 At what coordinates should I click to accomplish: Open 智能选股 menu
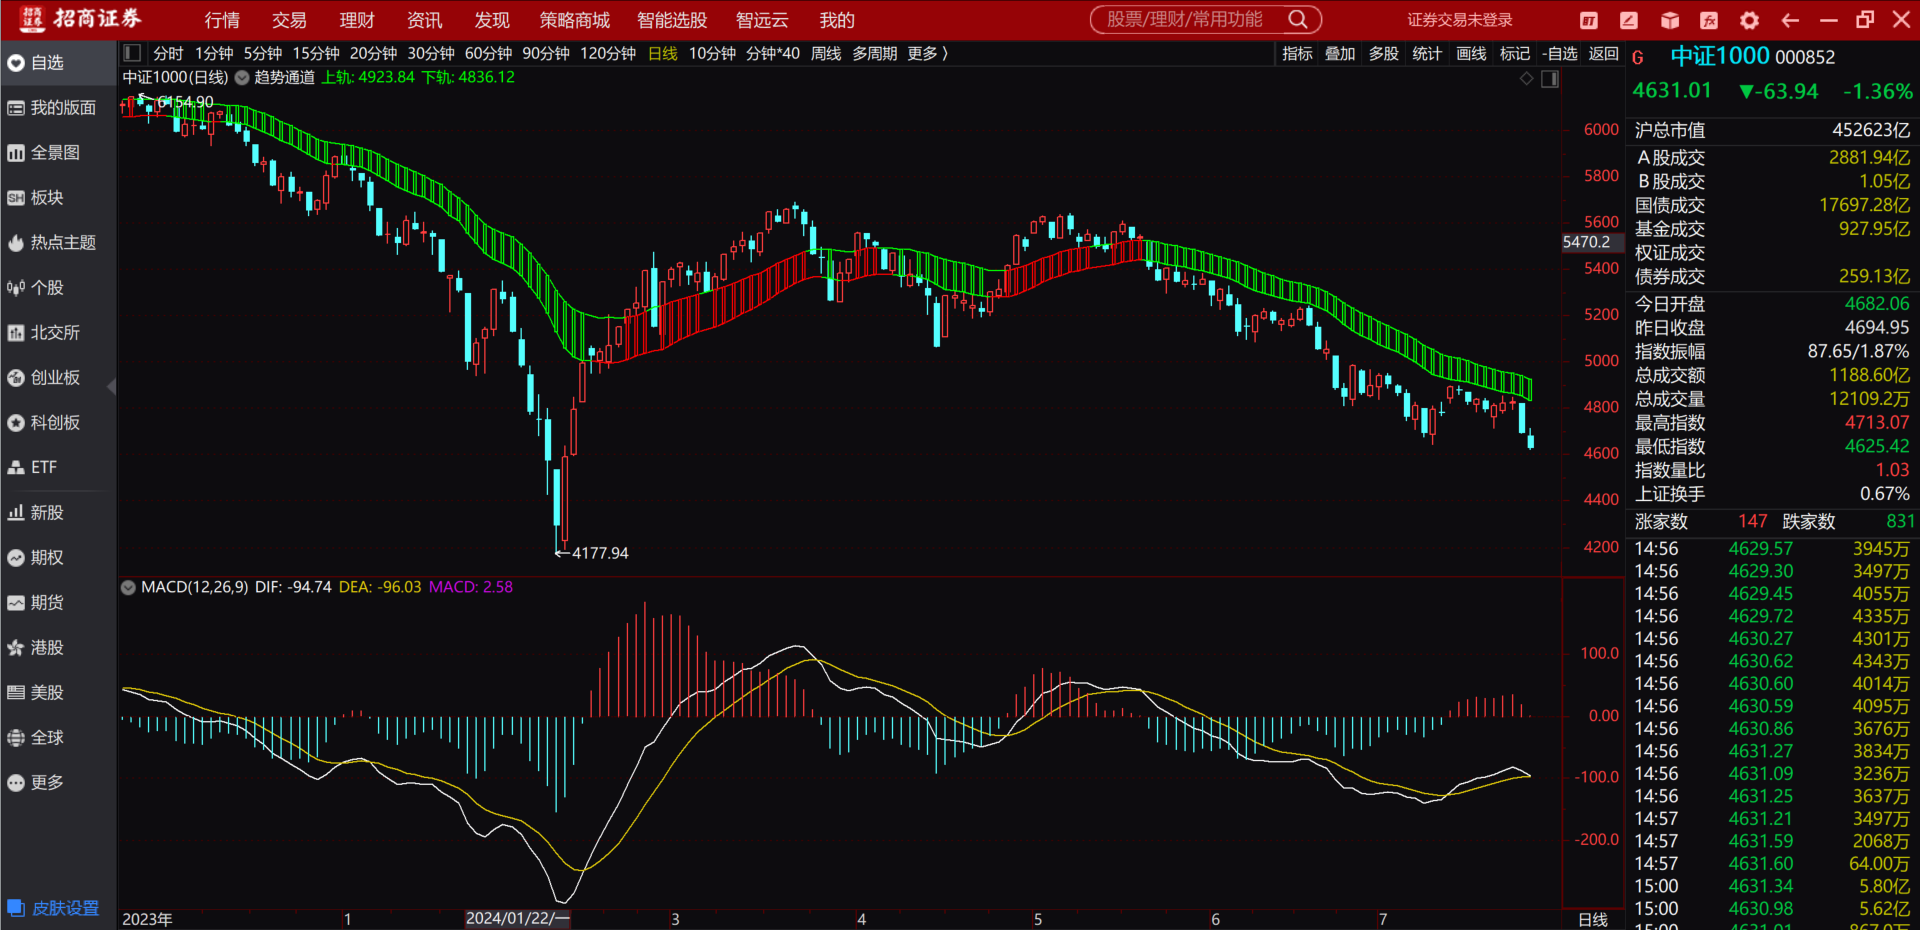click(672, 20)
